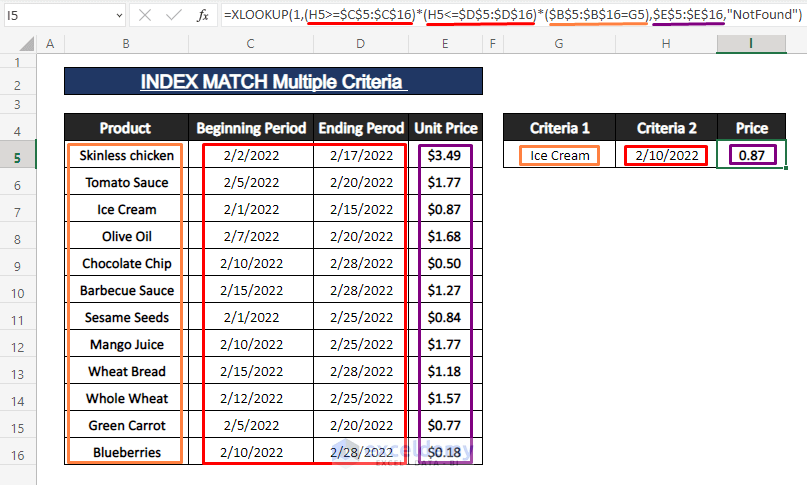This screenshot has height=485, width=807.
Task: Select column C header
Action: coord(251,44)
